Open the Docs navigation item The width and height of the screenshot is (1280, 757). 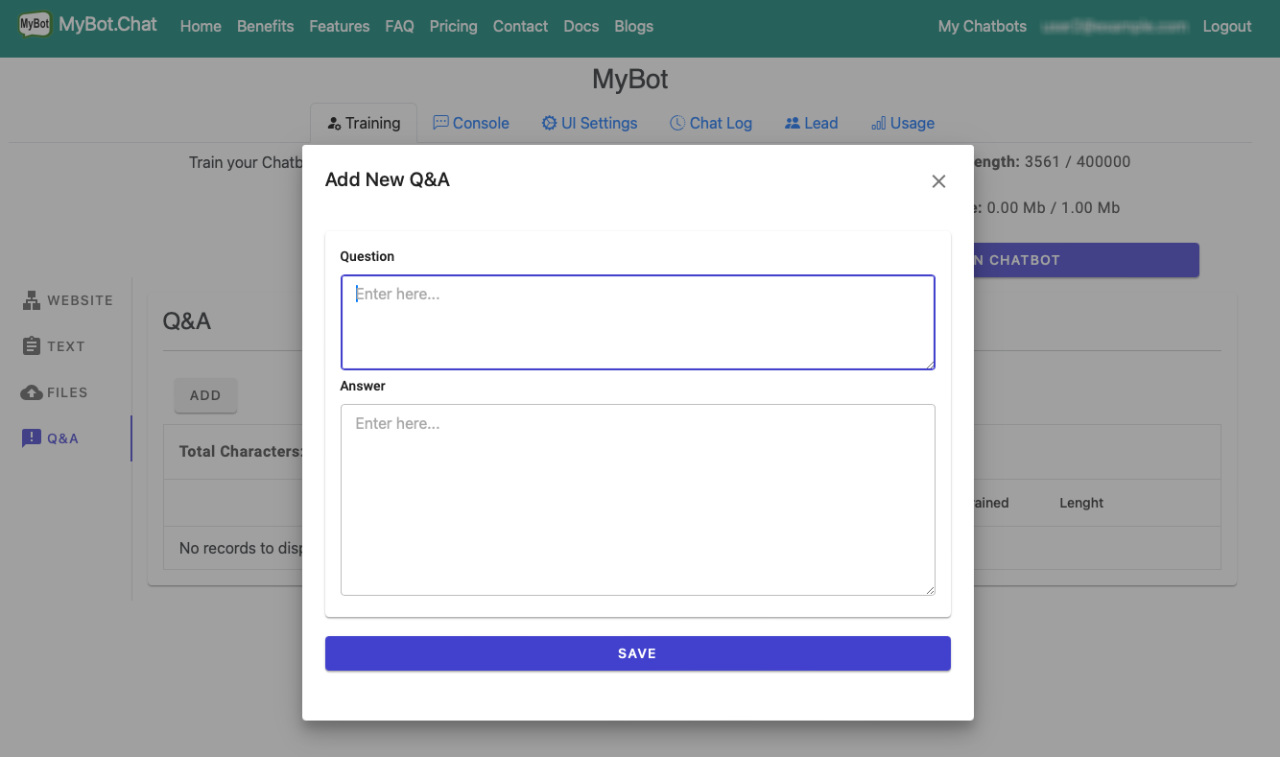click(x=581, y=26)
